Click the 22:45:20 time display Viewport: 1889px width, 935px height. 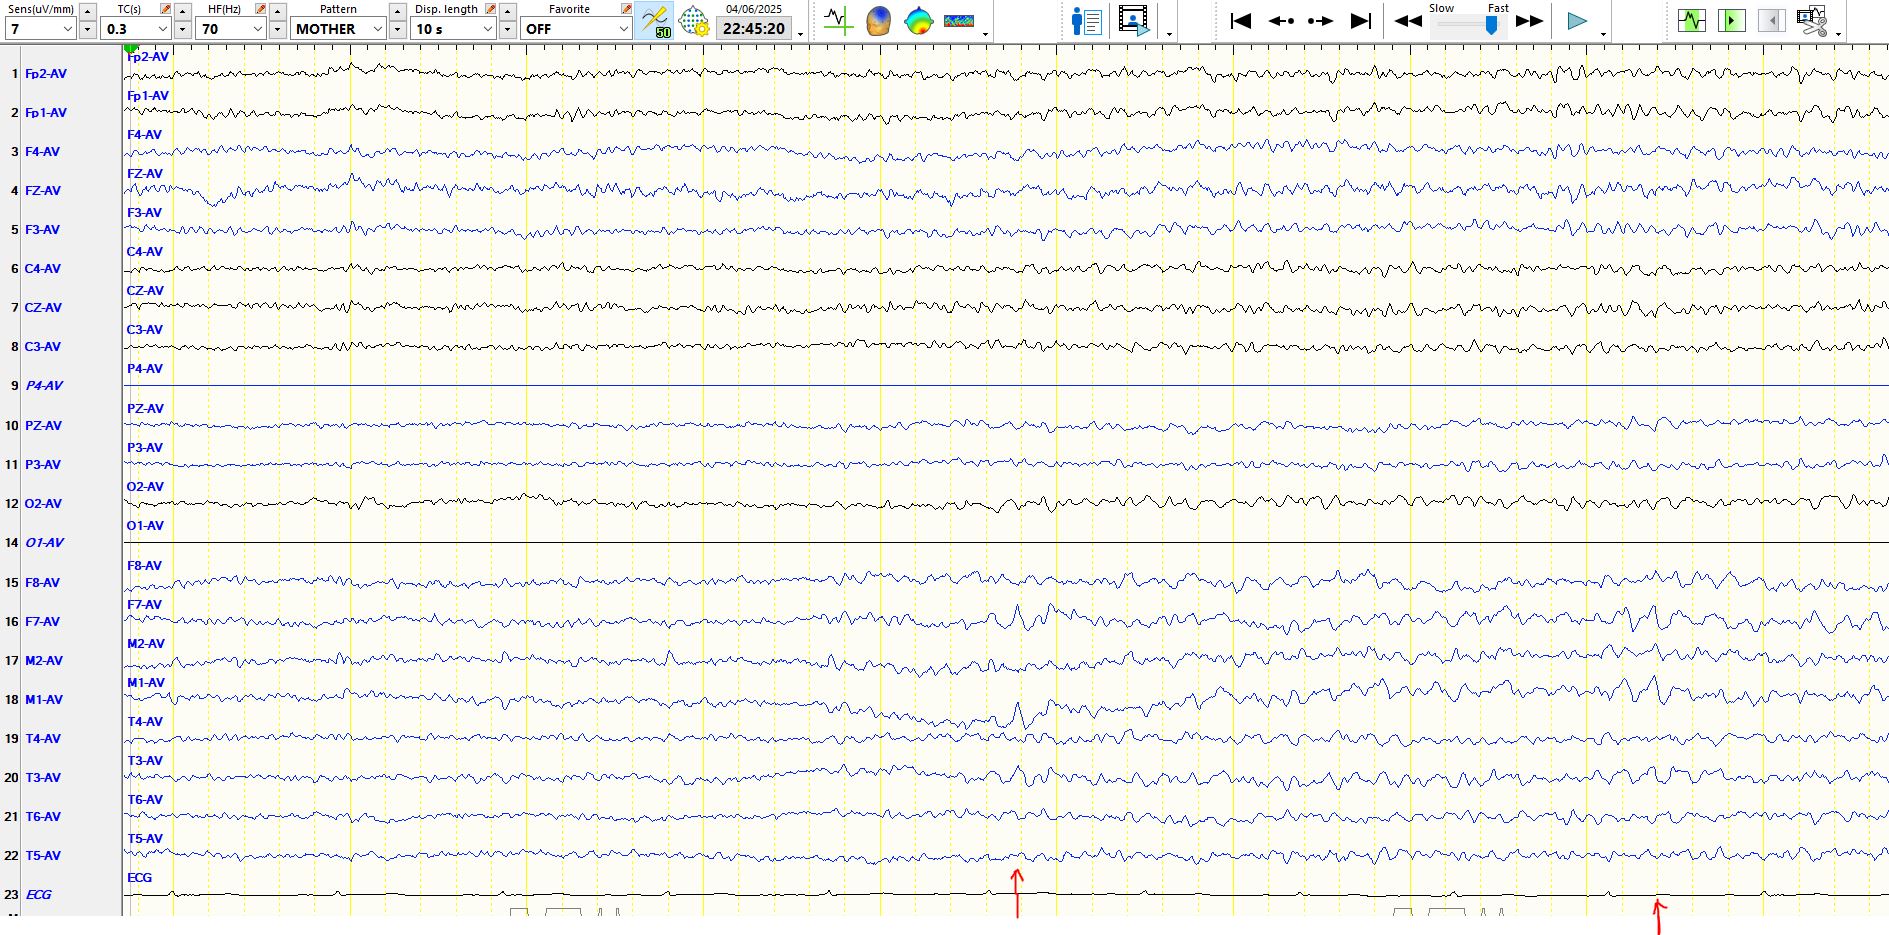[754, 29]
